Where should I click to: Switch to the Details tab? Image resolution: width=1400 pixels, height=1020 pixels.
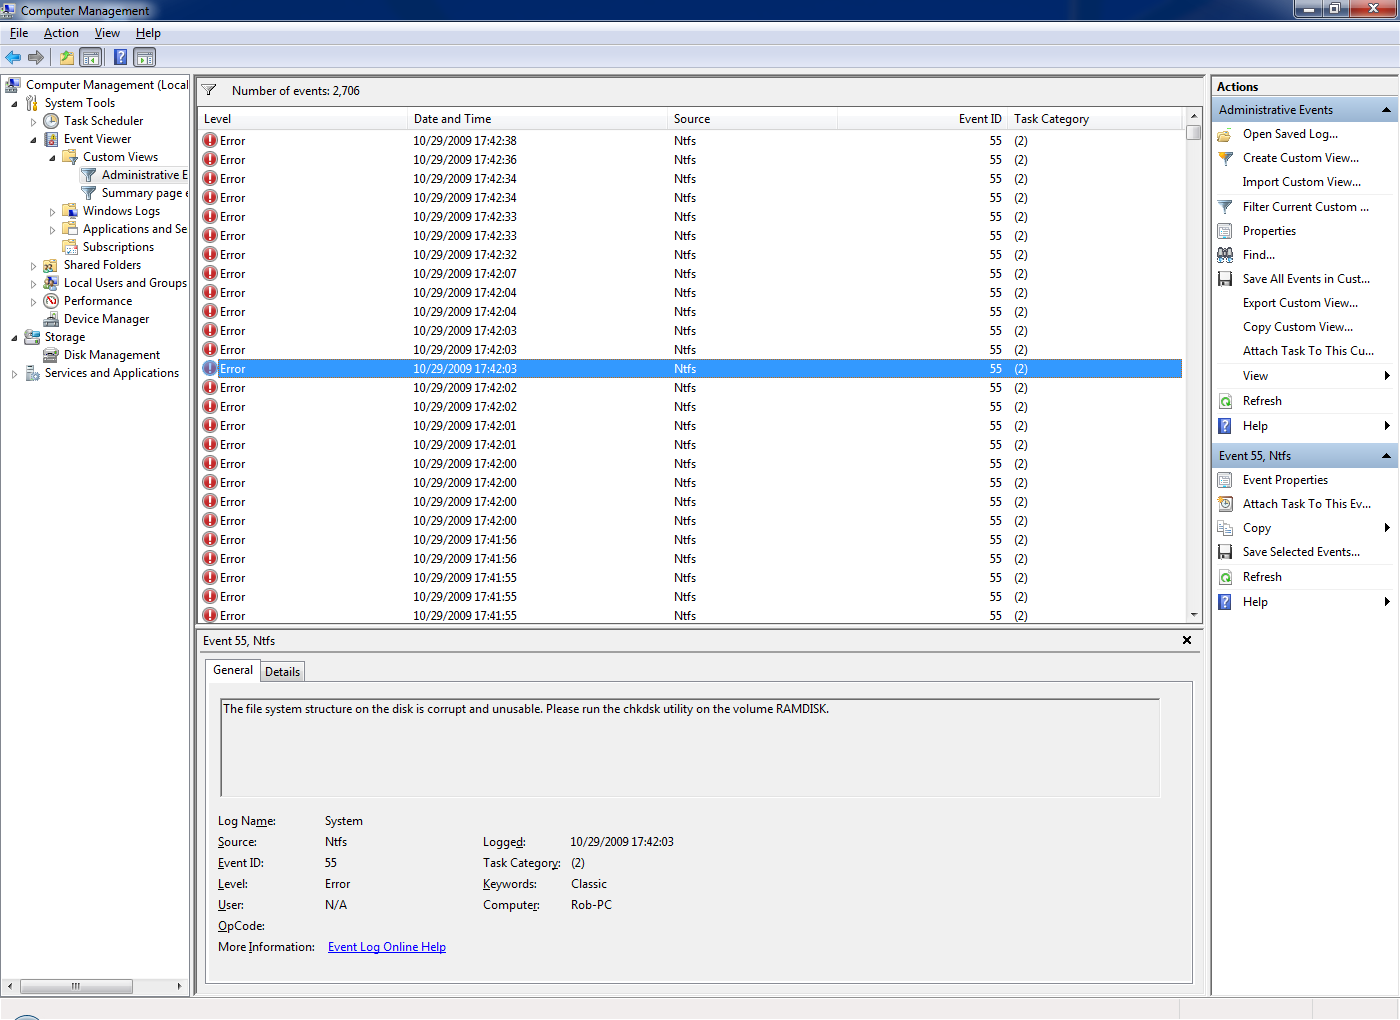[x=282, y=672]
